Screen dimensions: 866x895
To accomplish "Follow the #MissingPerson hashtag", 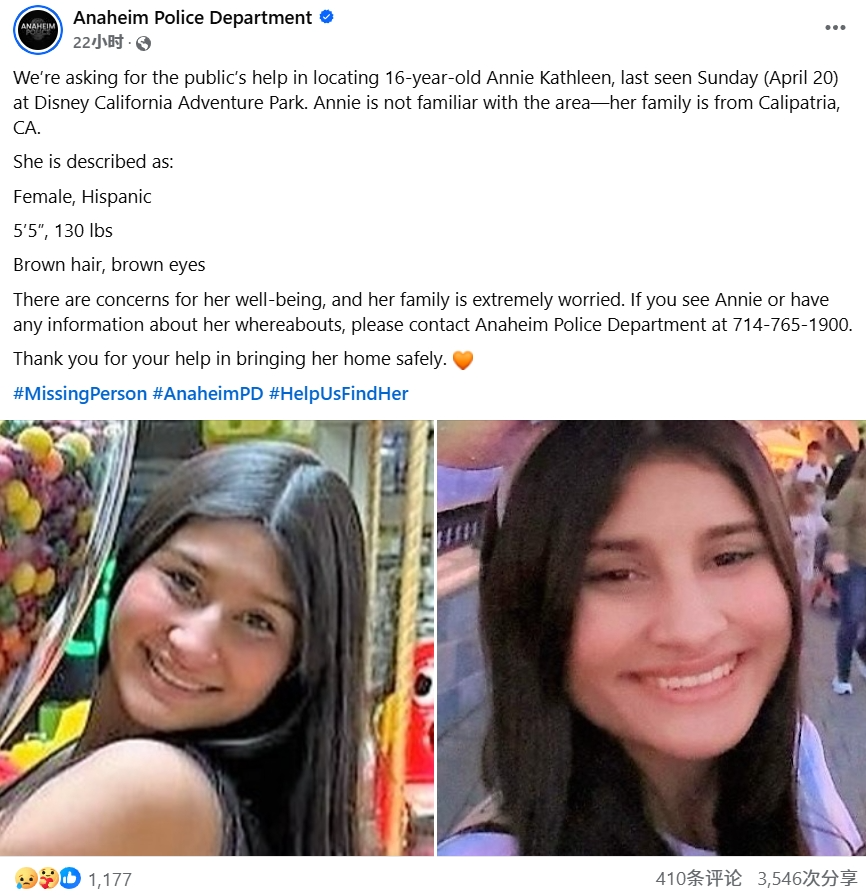I will 80,394.
